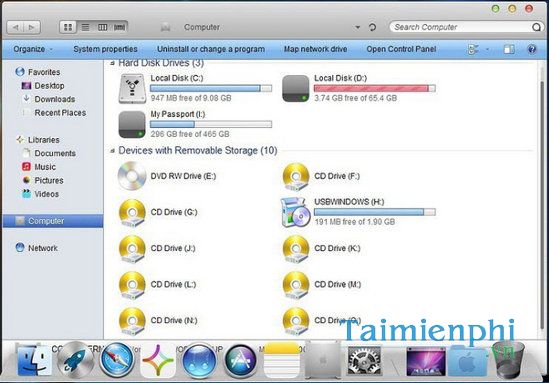
Task: Select the CD Drive (K:) icon
Action: [x=296, y=249]
